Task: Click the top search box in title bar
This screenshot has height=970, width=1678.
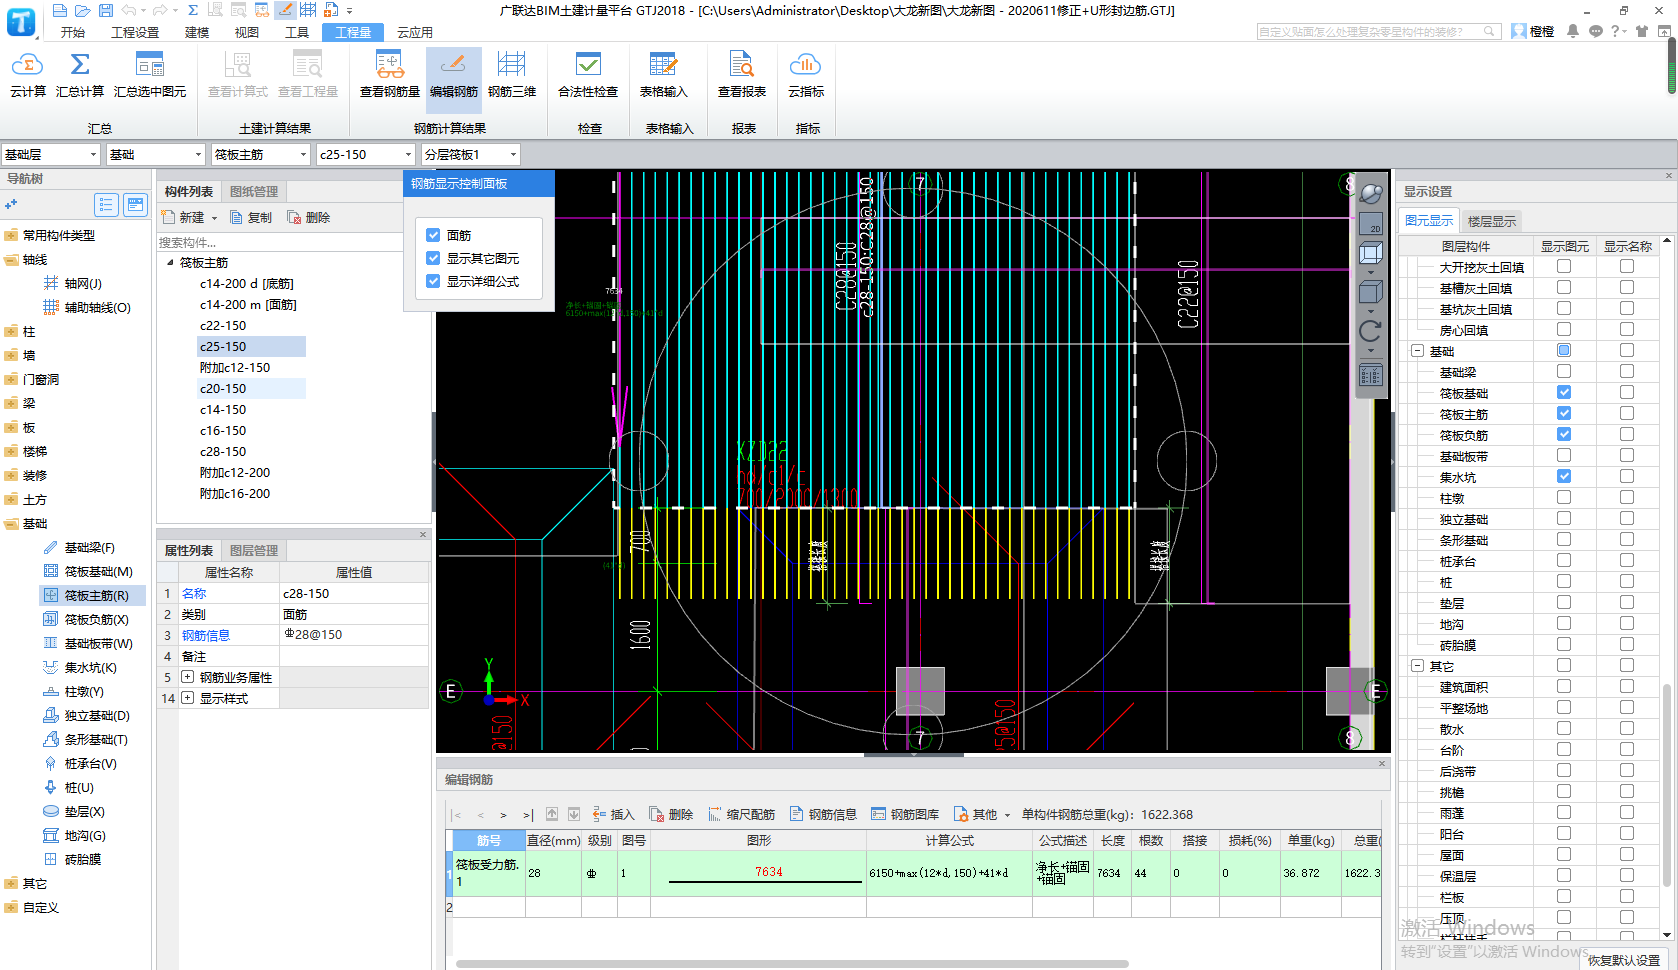Action: click(x=1378, y=32)
